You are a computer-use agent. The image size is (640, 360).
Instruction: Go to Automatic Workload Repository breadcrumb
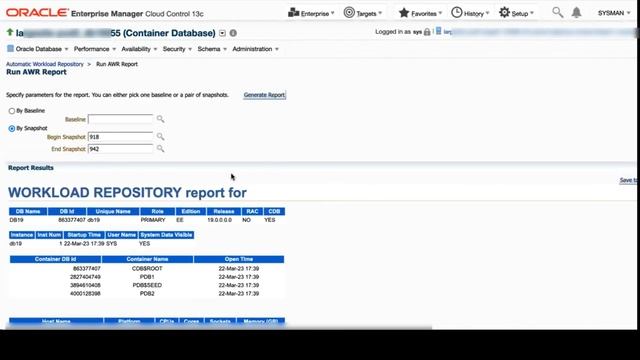click(x=45, y=64)
